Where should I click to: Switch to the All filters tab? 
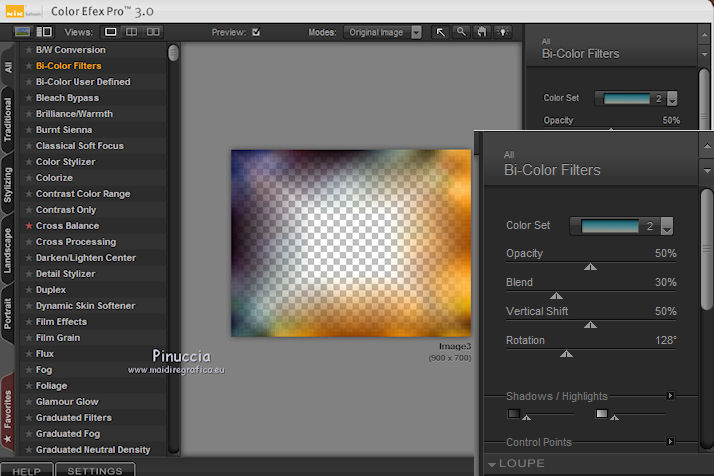click(x=8, y=67)
